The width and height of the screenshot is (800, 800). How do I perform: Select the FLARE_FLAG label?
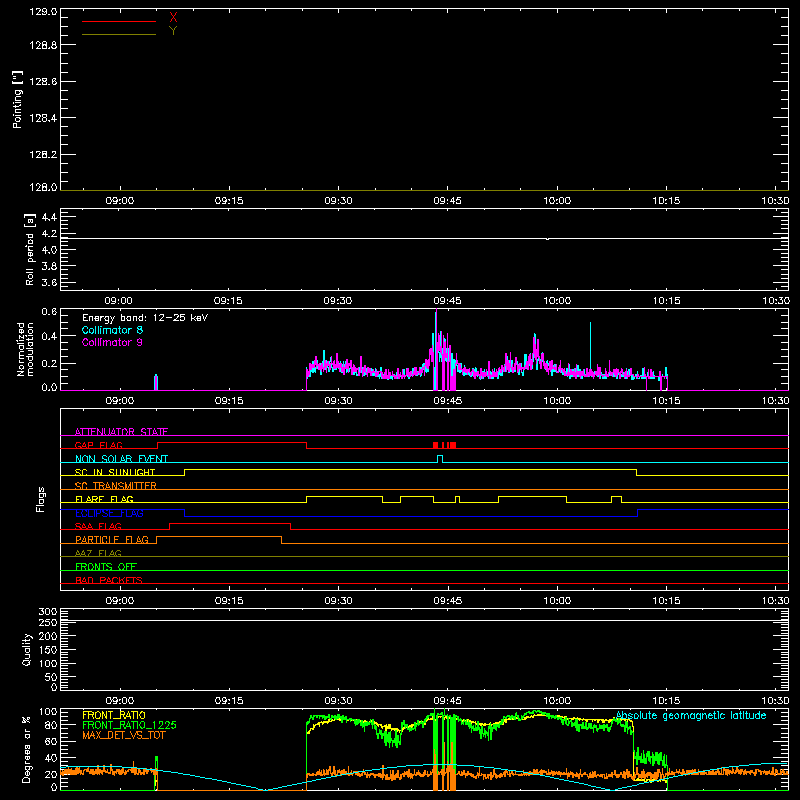[104, 499]
